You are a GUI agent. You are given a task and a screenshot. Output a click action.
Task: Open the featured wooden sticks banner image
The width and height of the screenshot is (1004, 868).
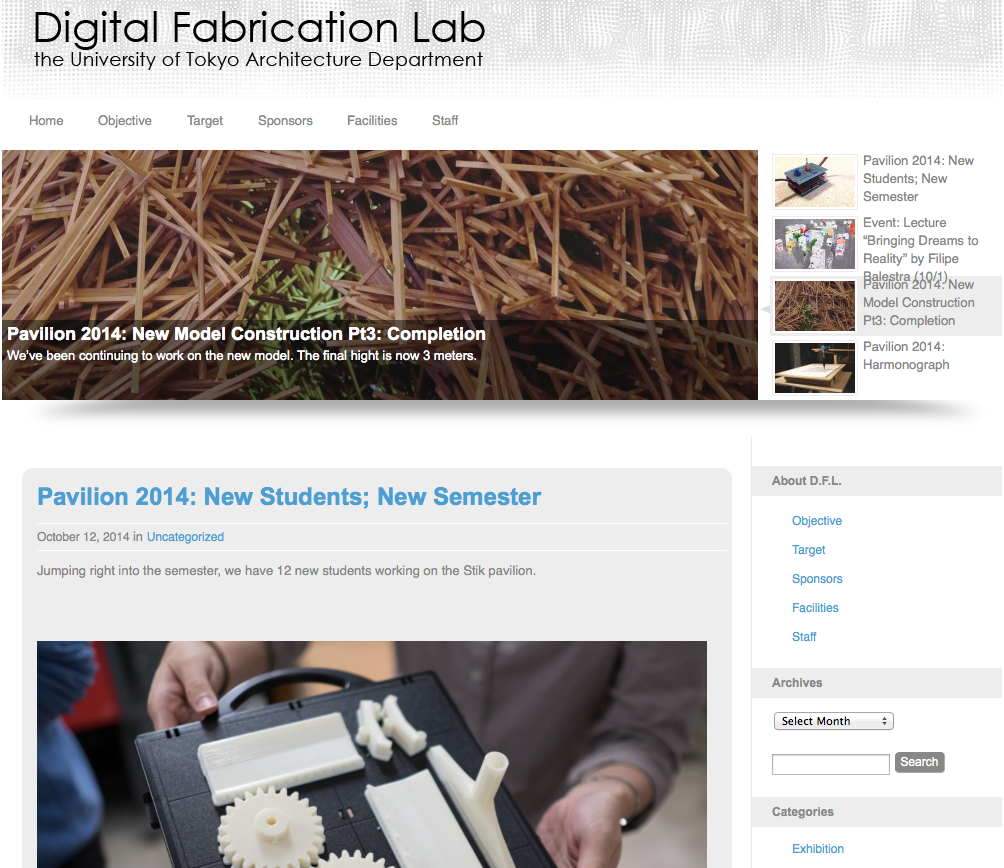(380, 275)
